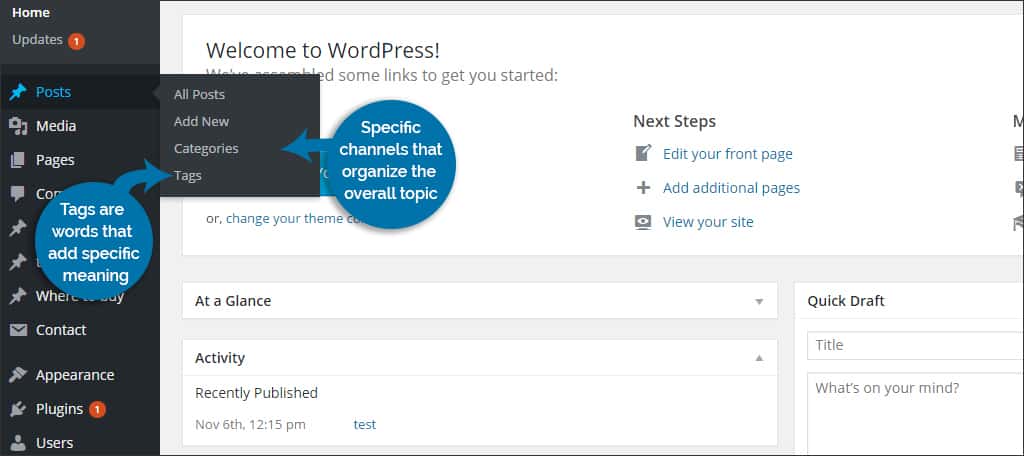The height and width of the screenshot is (456, 1024).
Task: Open the Plugins menu
Action: [x=59, y=409]
